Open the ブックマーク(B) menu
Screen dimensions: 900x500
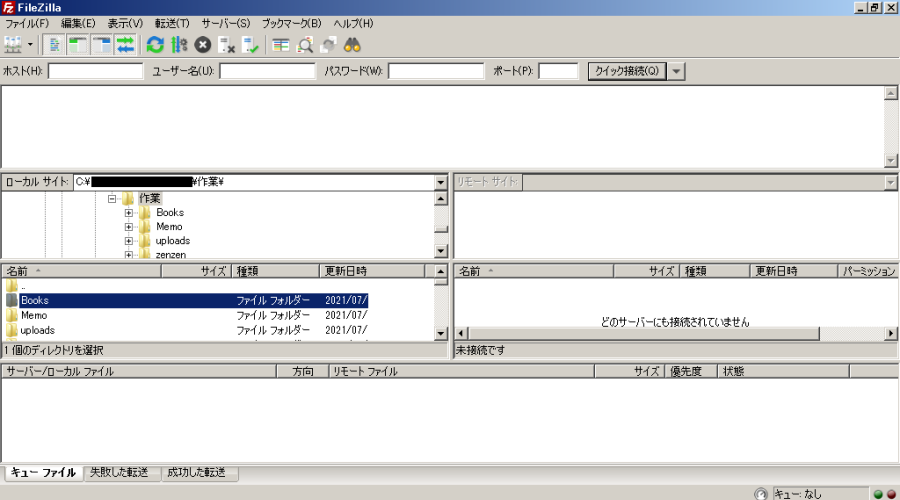[292, 24]
